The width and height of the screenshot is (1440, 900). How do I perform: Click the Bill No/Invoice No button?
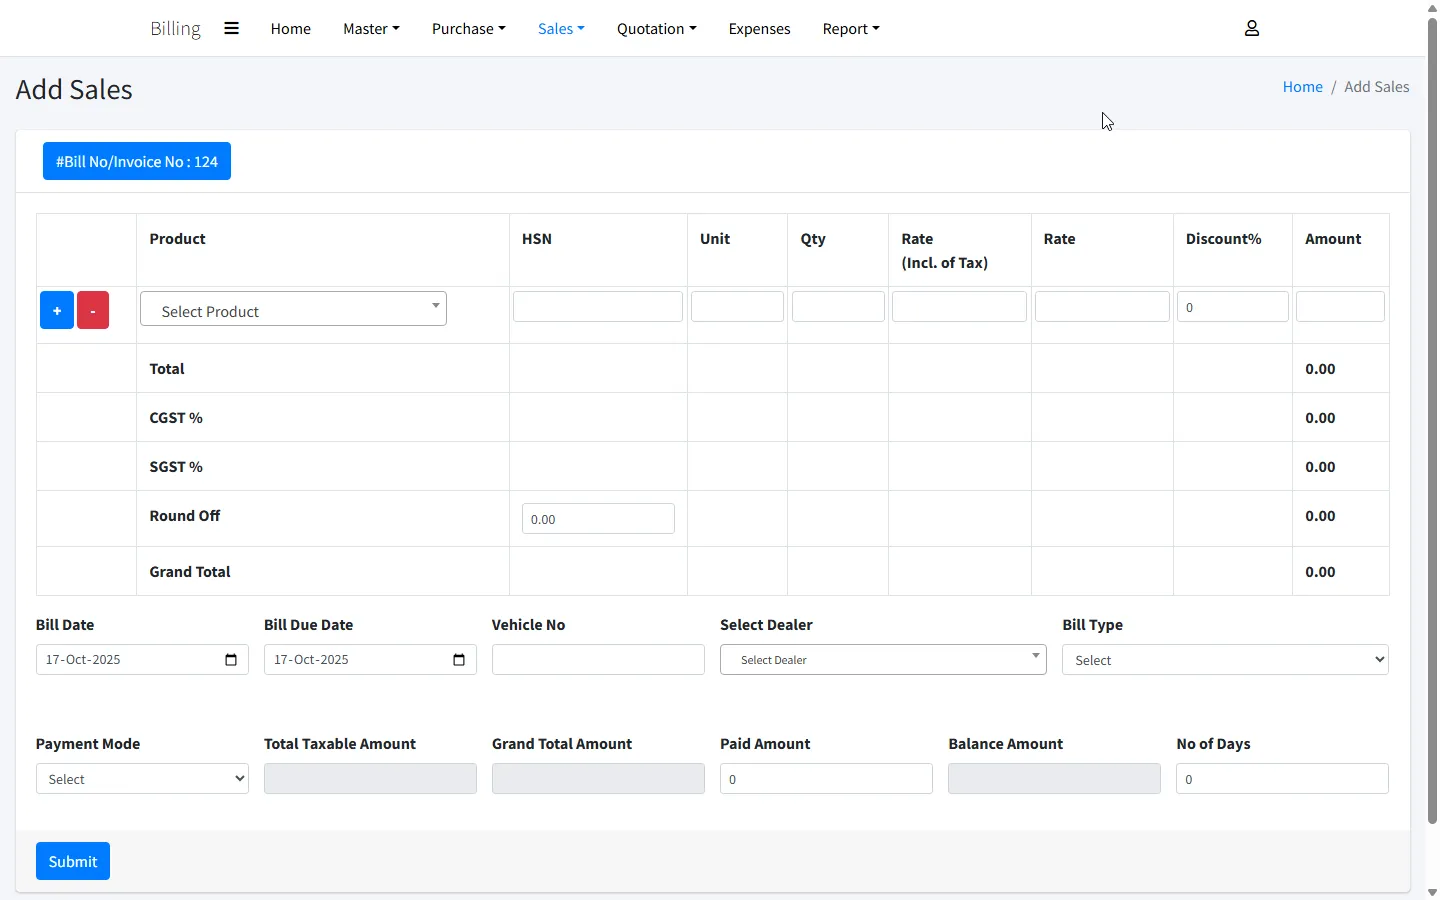(x=137, y=161)
